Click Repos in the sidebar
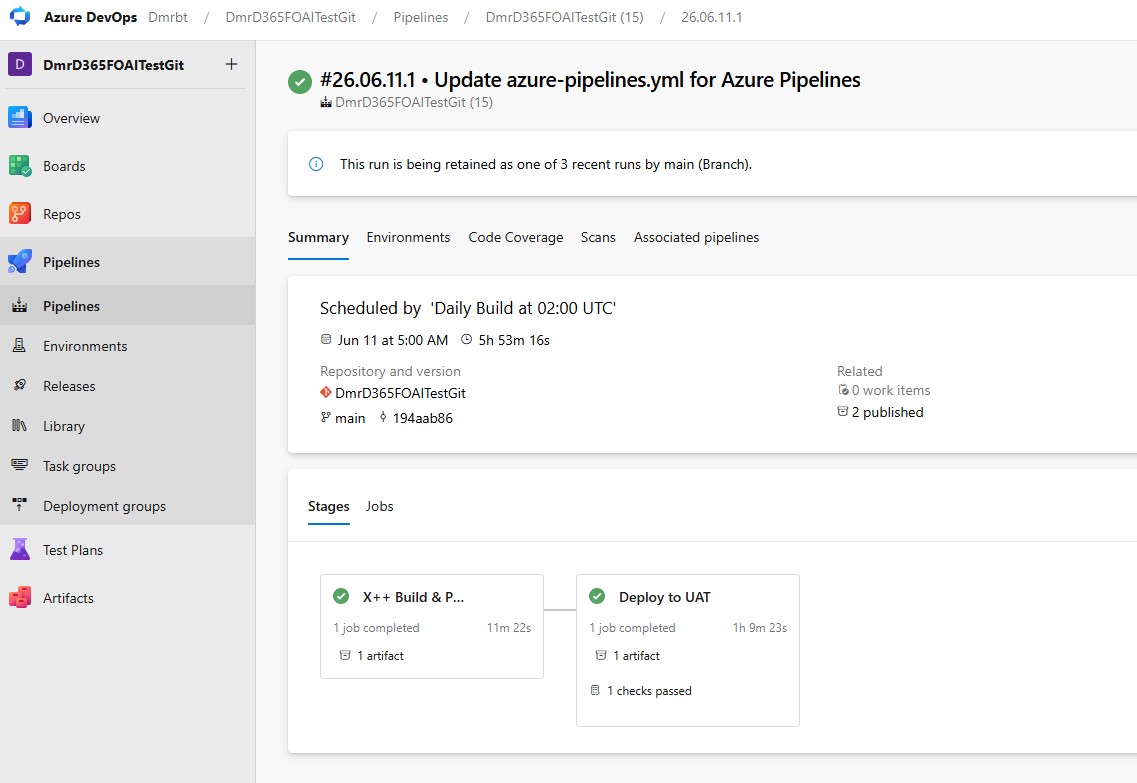 pyautogui.click(x=62, y=214)
